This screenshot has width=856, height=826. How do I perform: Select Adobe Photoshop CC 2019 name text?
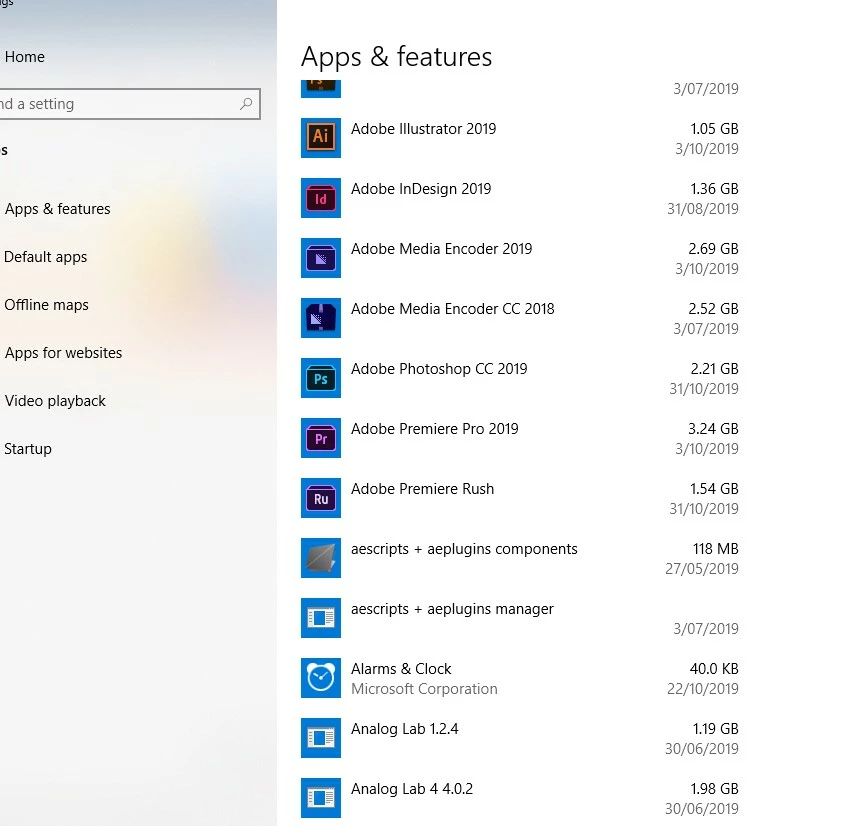(439, 369)
